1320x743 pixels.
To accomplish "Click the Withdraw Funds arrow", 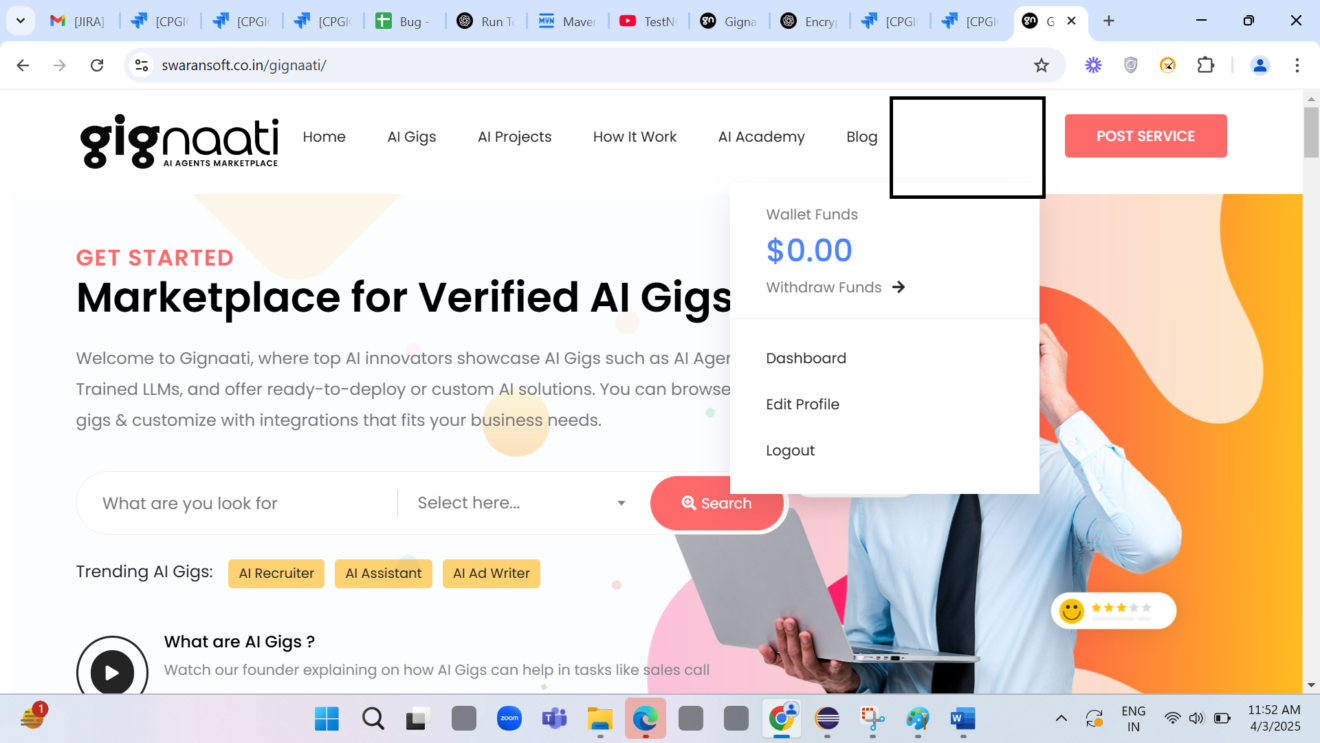I will [898, 287].
